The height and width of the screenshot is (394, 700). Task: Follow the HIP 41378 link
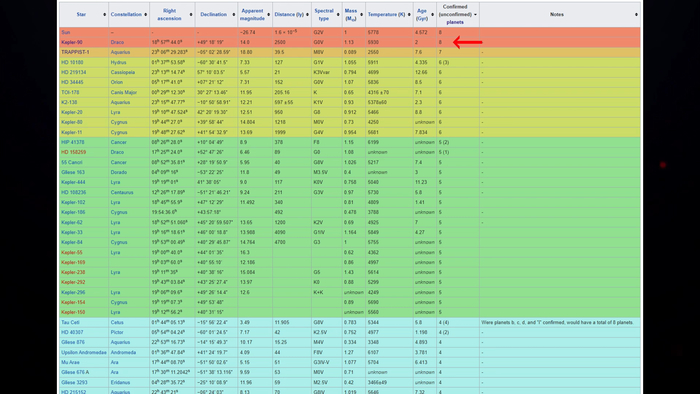[73, 142]
